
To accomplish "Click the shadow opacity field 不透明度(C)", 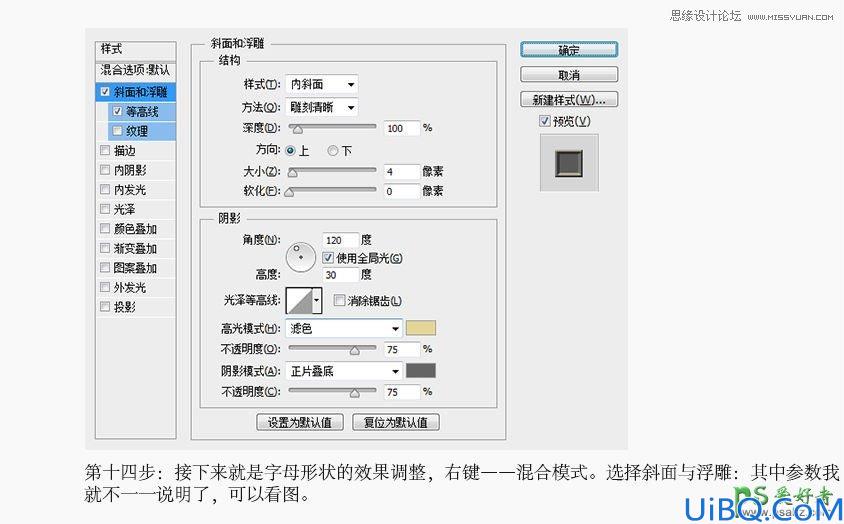I will click(401, 392).
